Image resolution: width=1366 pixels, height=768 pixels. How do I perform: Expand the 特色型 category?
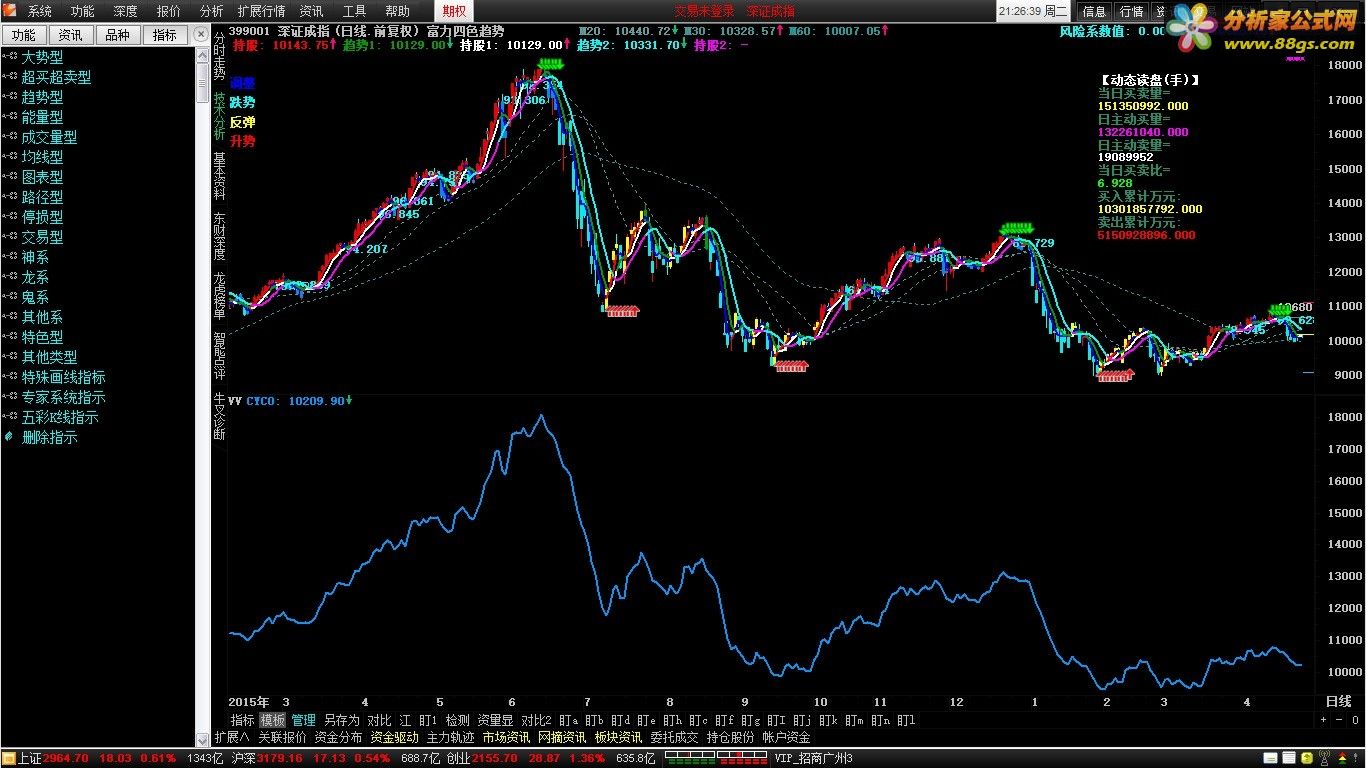point(42,337)
